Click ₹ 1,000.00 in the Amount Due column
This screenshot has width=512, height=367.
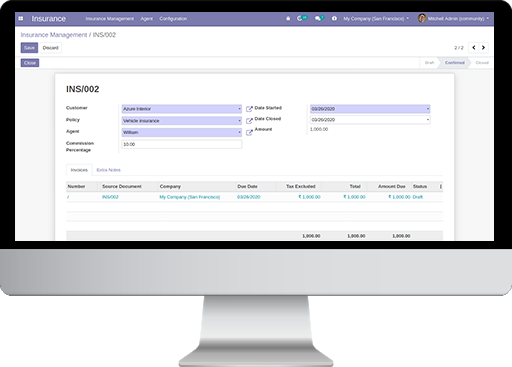tap(399, 197)
